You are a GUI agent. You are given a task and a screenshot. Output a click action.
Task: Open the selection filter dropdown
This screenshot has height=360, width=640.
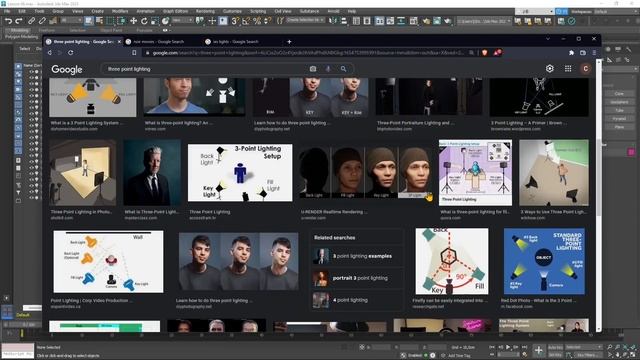71,20
